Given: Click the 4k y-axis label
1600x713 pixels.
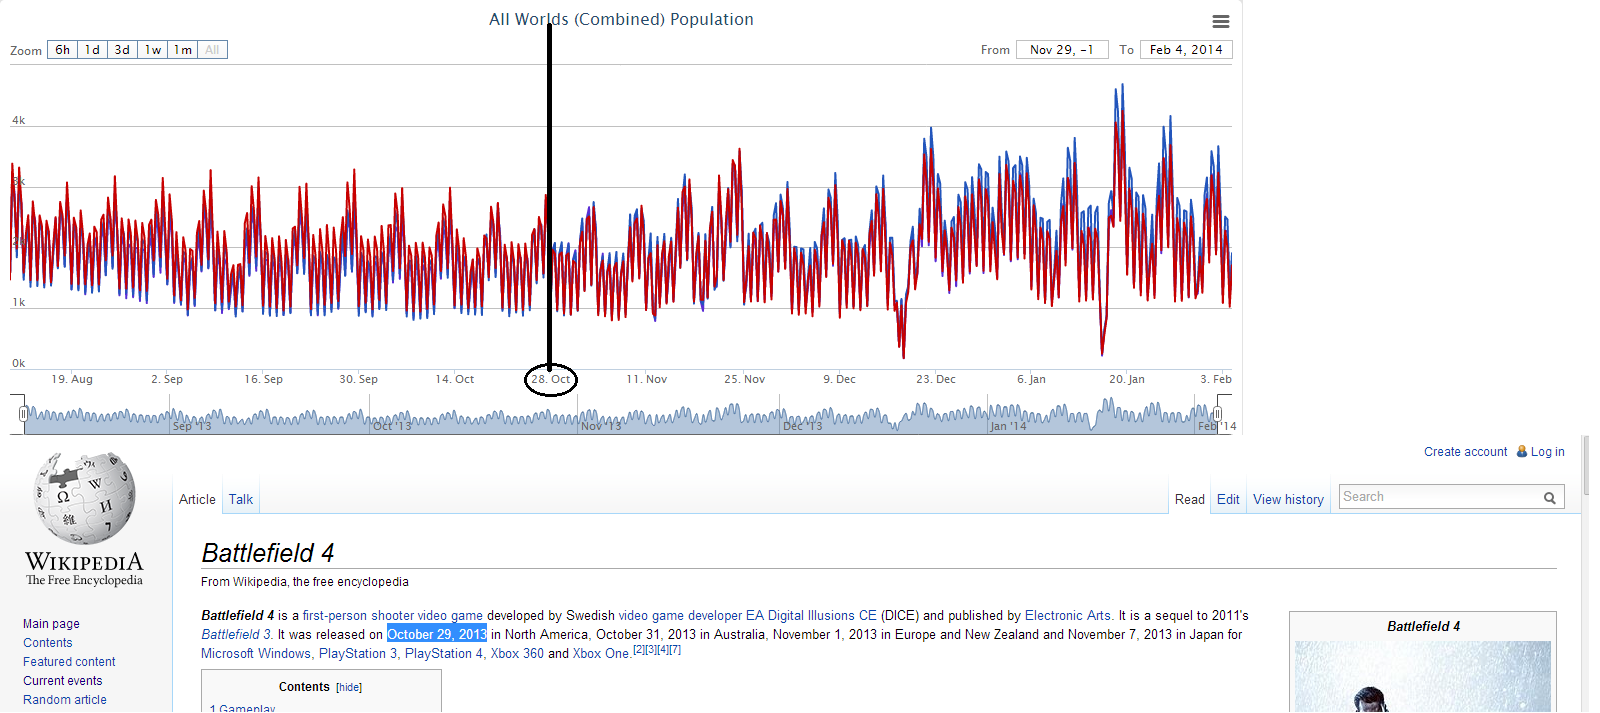Looking at the screenshot, I should point(18,120).
